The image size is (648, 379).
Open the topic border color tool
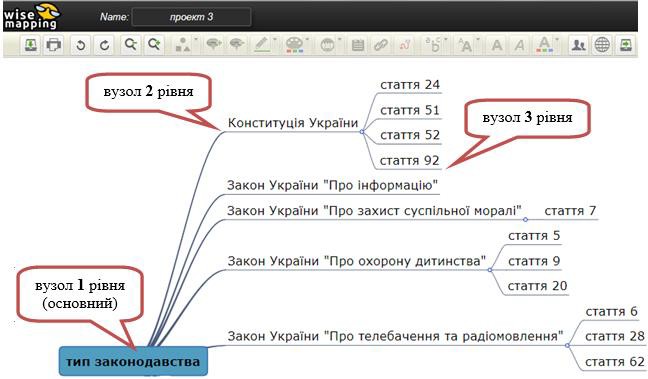263,45
